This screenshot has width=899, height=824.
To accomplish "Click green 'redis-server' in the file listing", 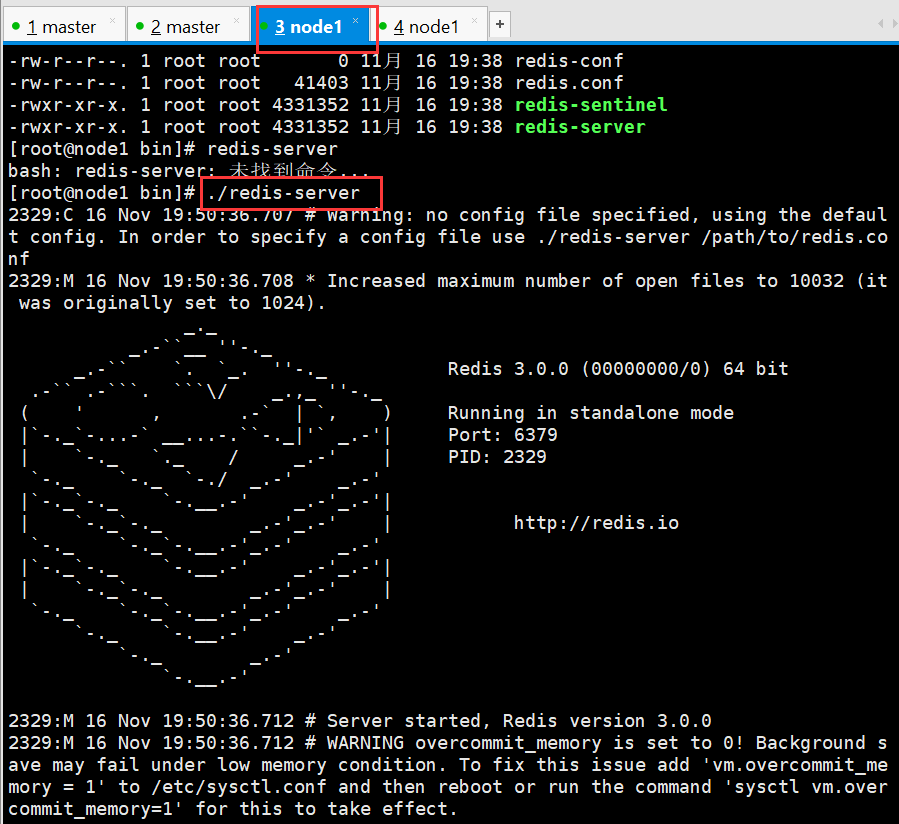I will pyautogui.click(x=580, y=127).
